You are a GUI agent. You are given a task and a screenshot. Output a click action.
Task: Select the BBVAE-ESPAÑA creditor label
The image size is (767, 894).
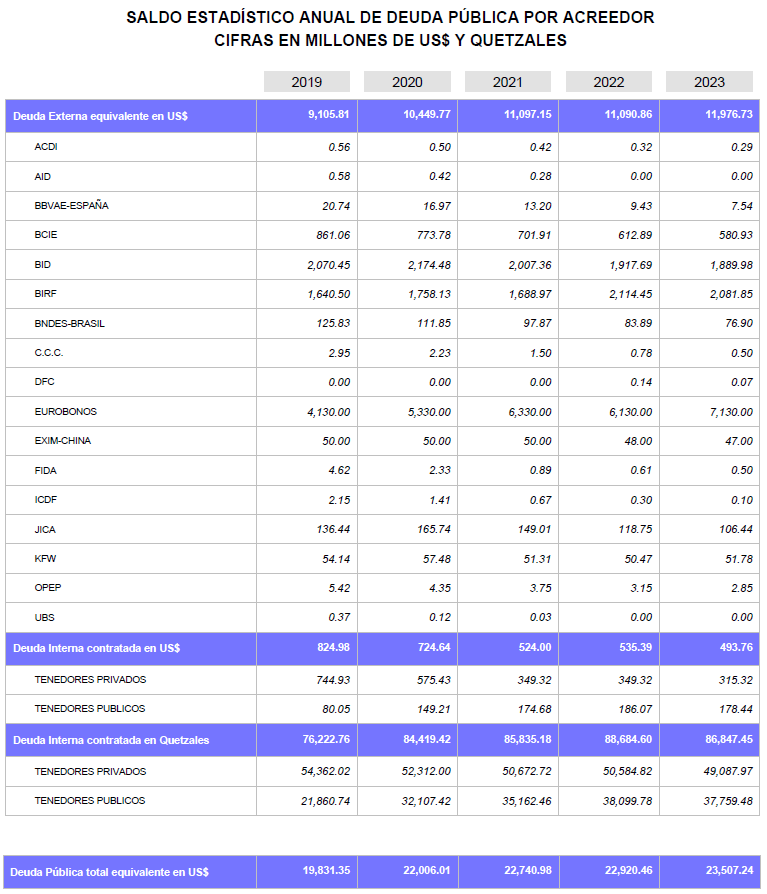[71, 206]
